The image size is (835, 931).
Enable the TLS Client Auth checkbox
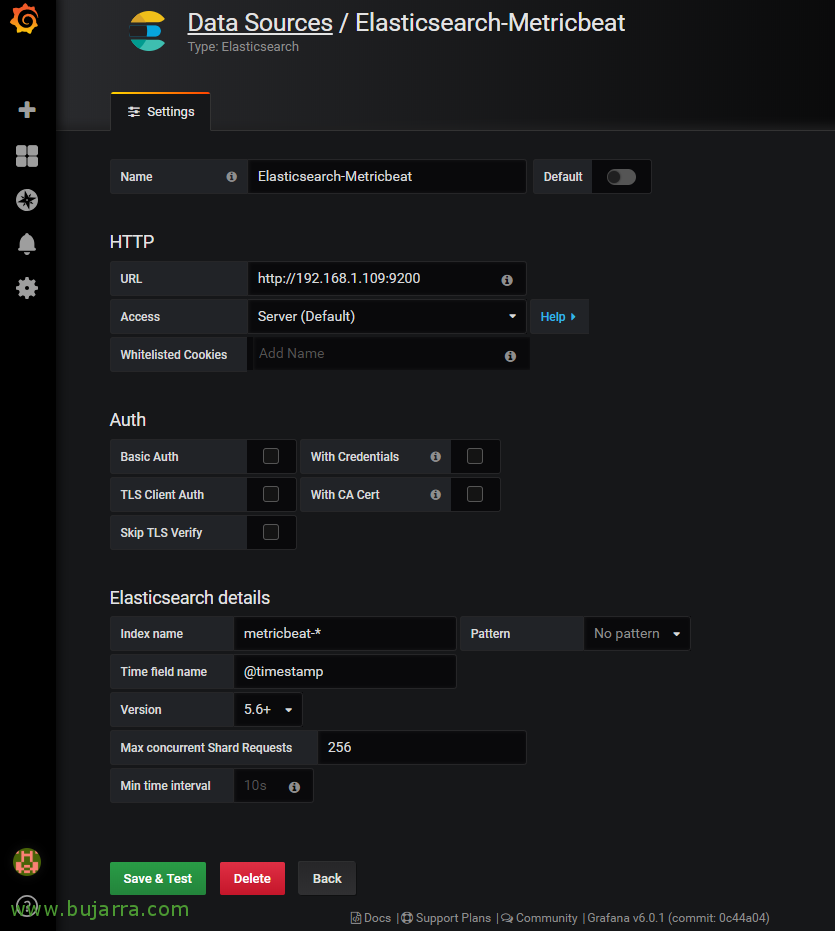click(271, 494)
